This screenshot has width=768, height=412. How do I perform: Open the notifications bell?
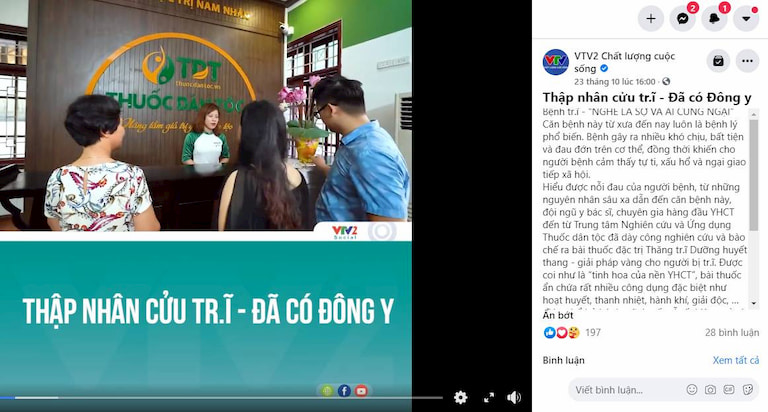coord(714,19)
